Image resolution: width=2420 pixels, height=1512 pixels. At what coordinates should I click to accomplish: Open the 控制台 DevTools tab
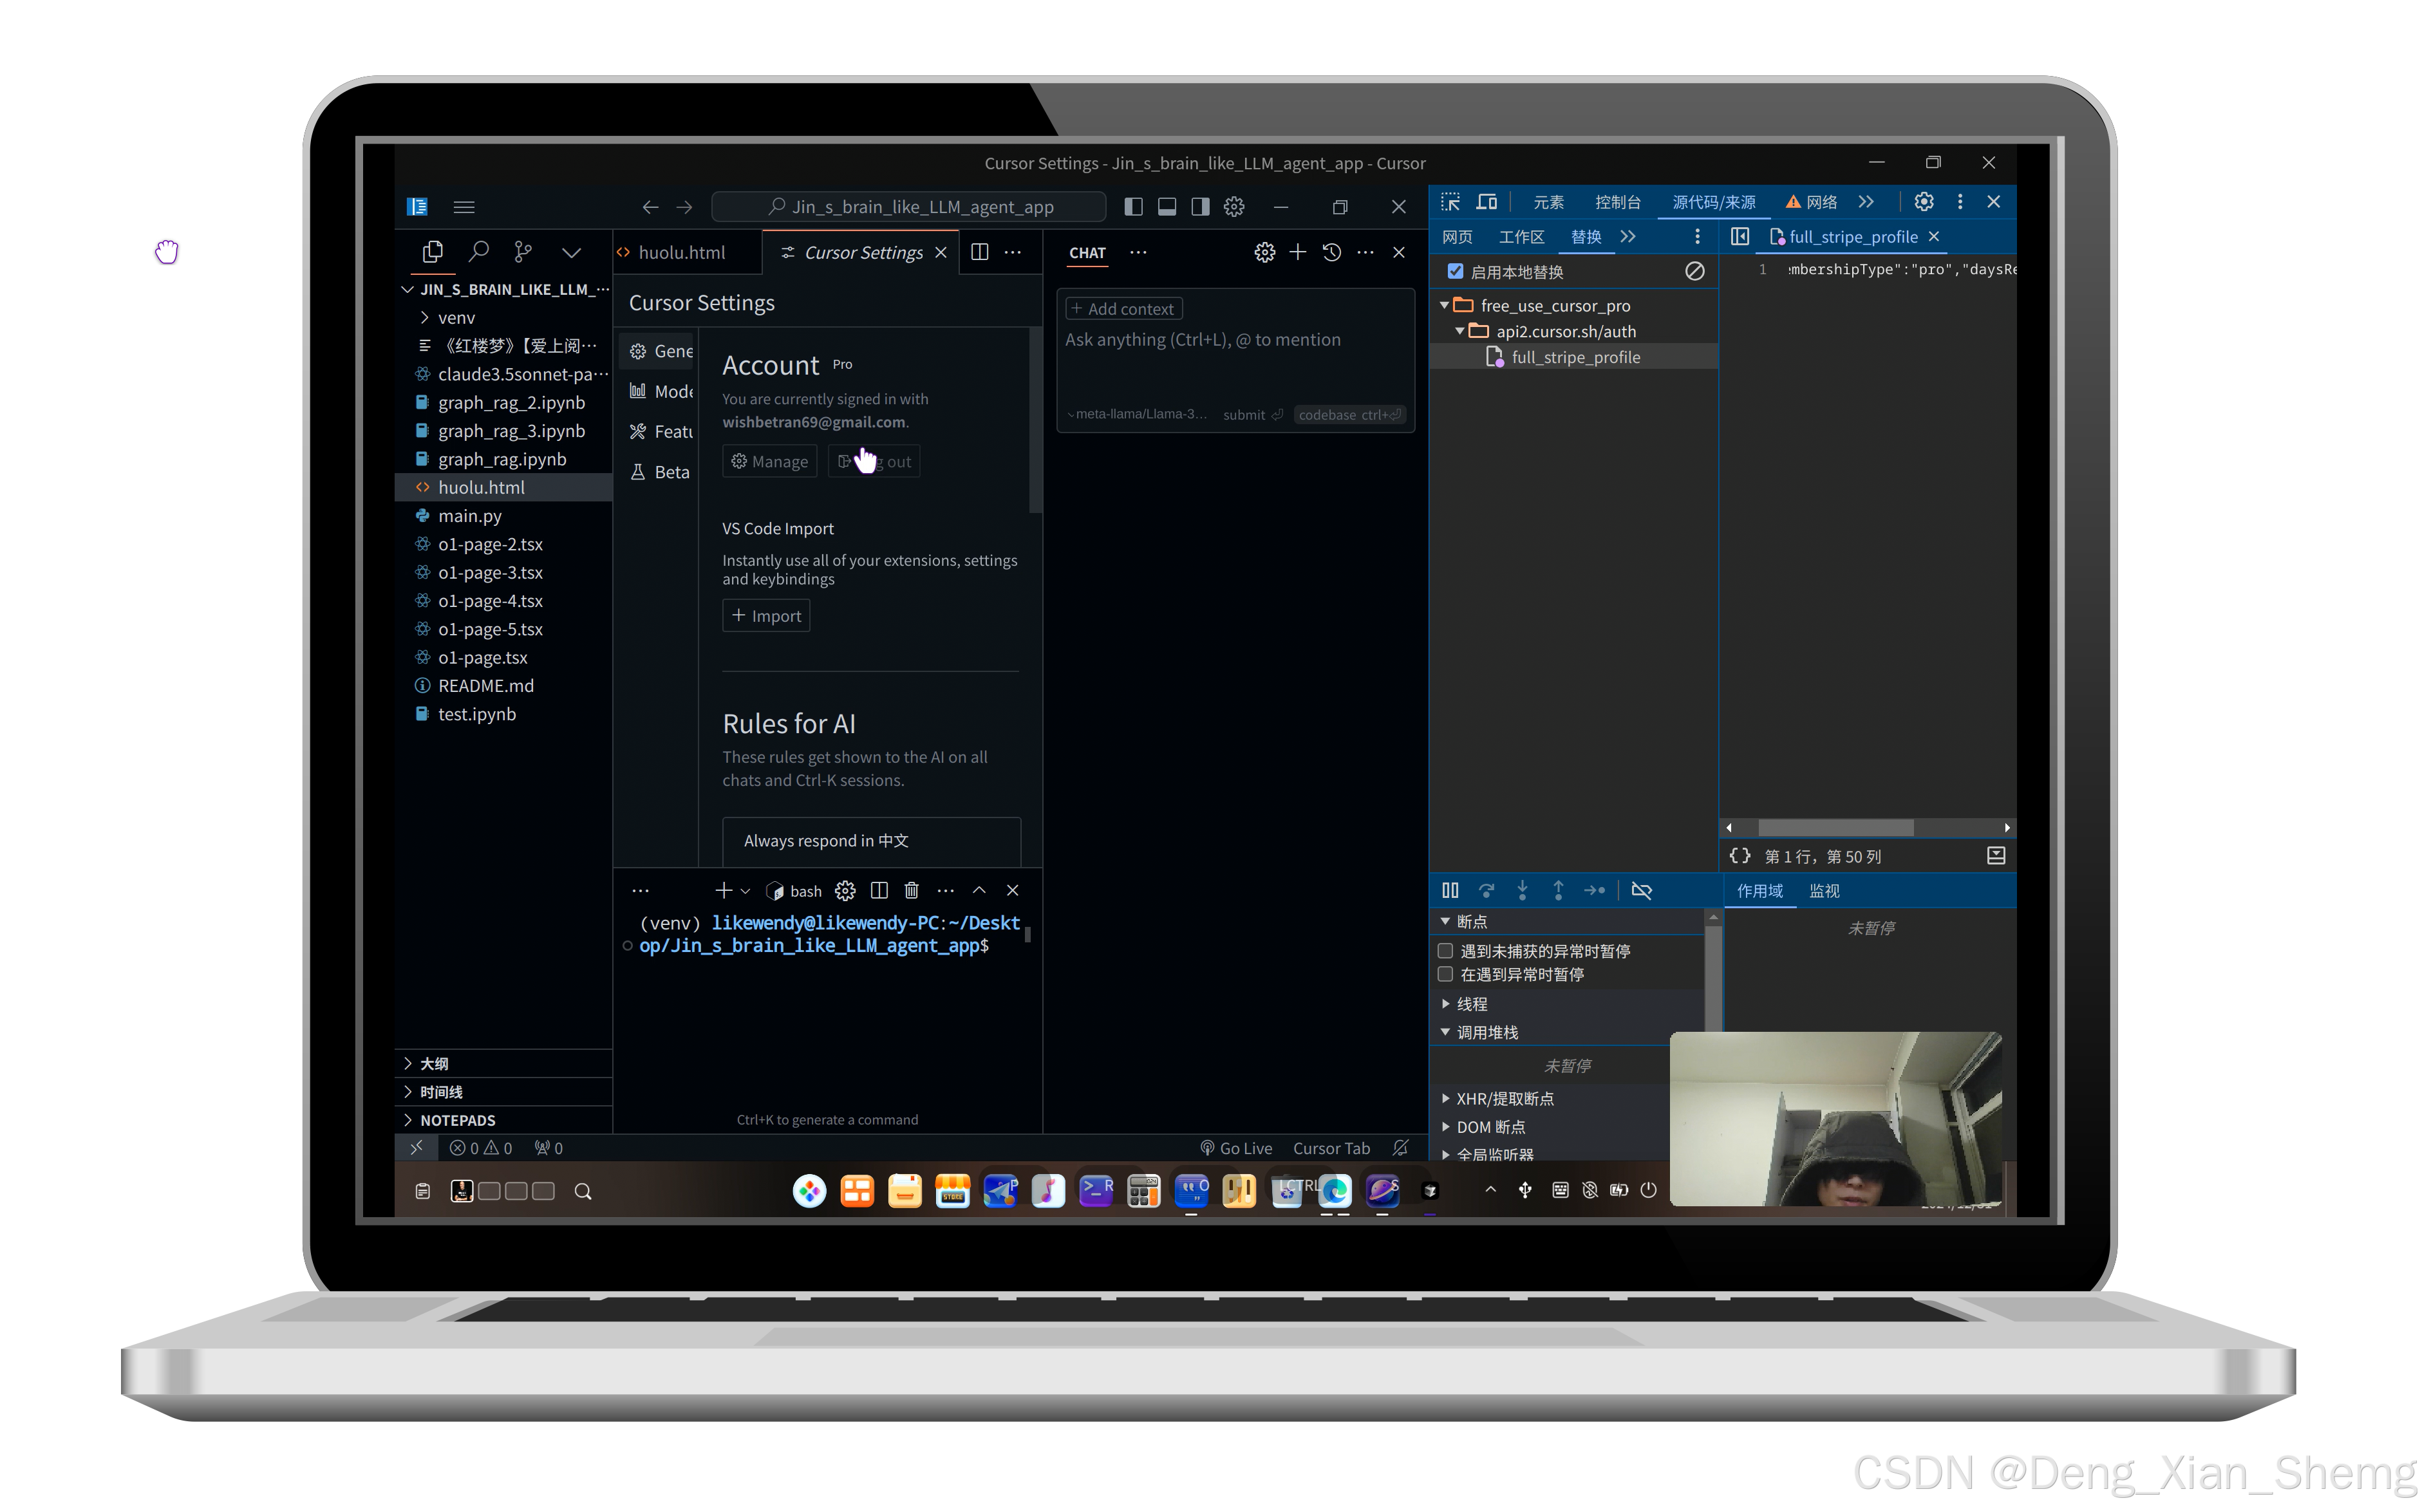(1617, 202)
